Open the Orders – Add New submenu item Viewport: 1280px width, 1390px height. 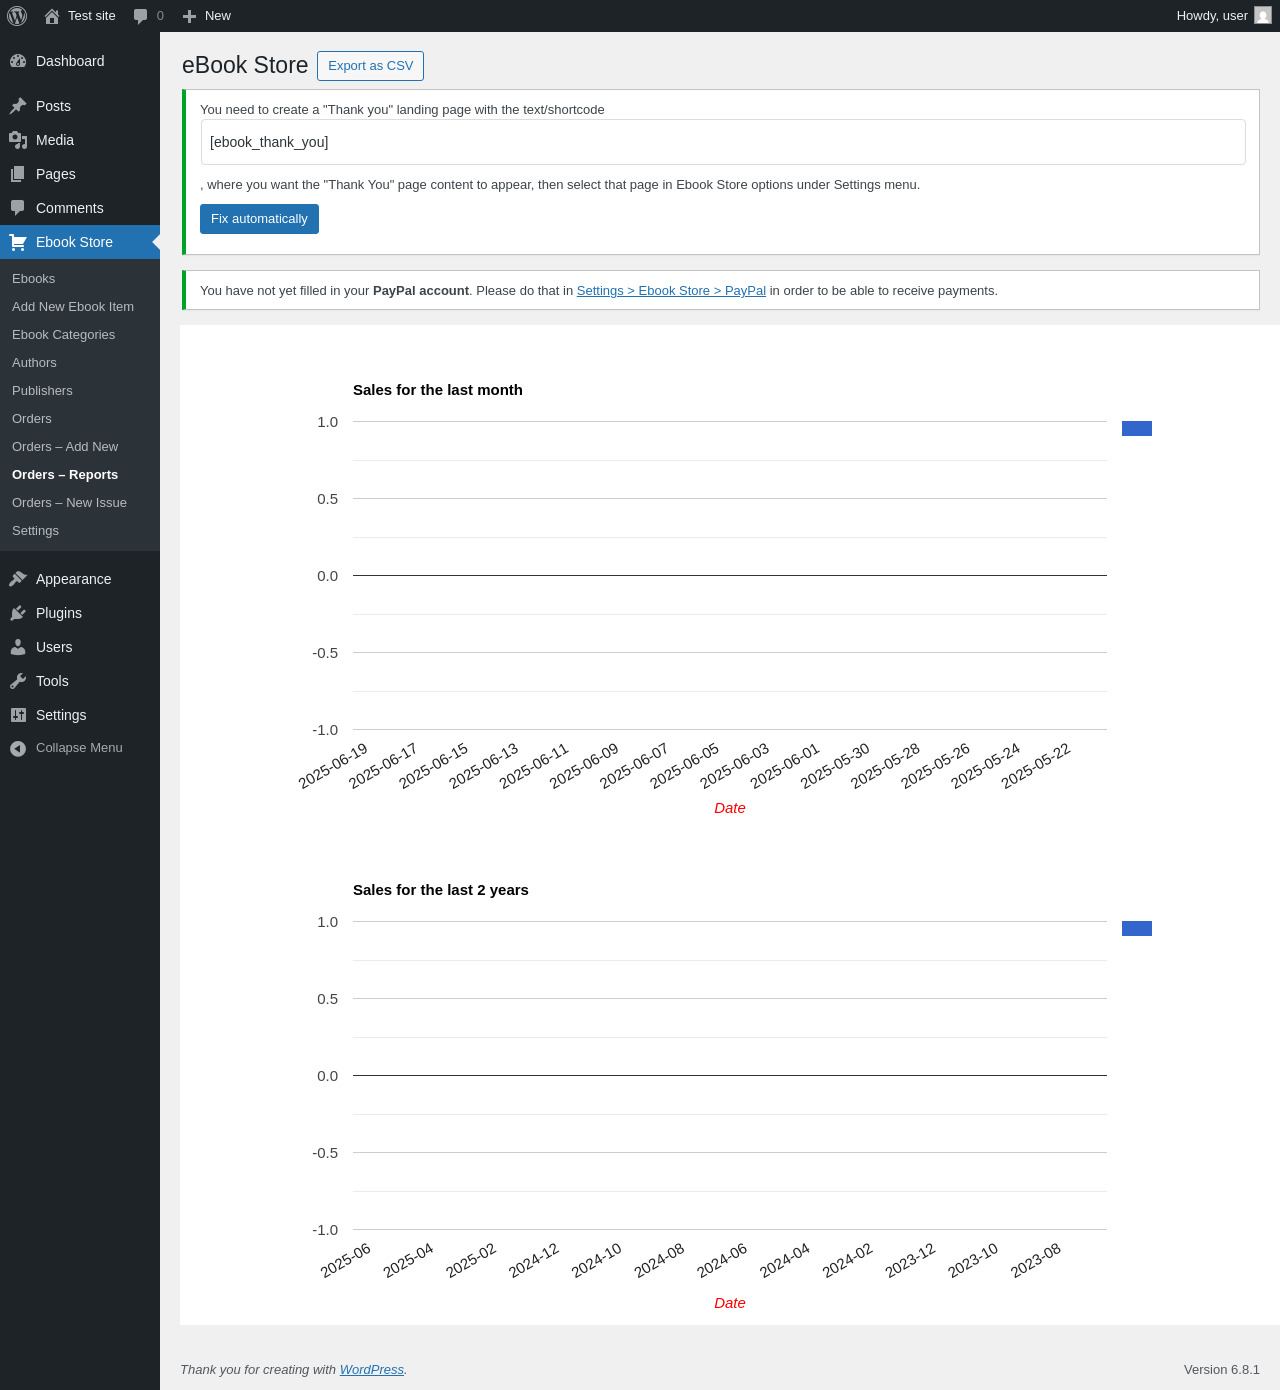coord(65,447)
